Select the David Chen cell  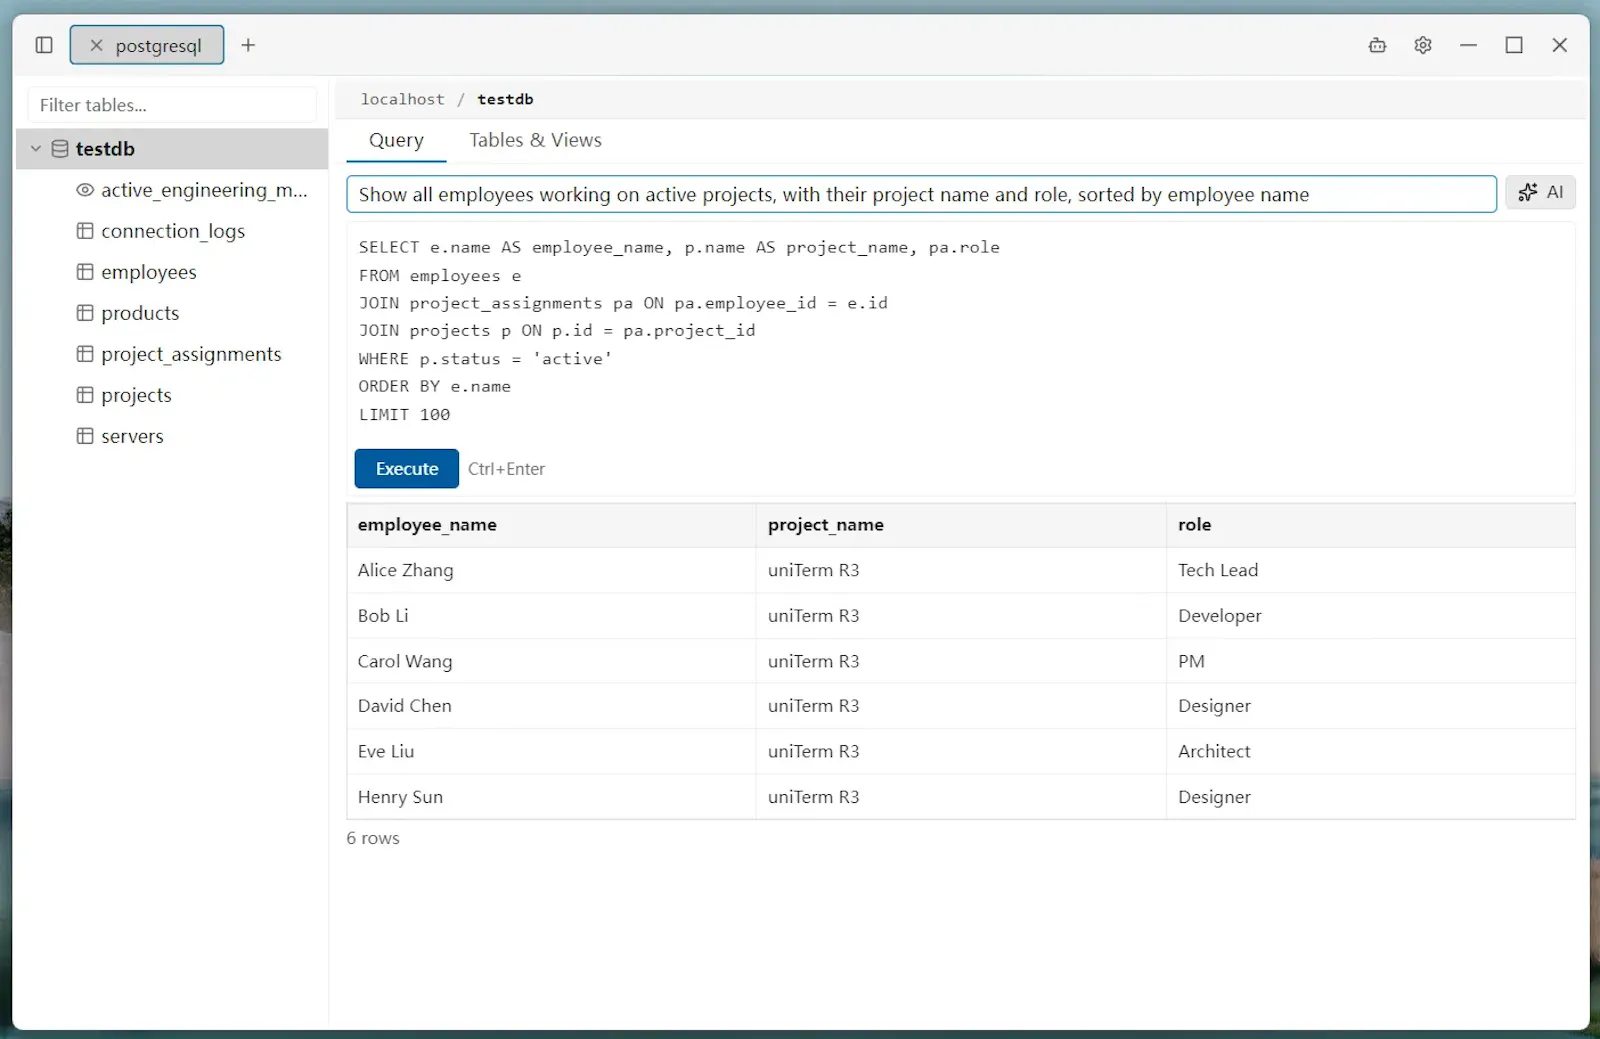pos(551,706)
